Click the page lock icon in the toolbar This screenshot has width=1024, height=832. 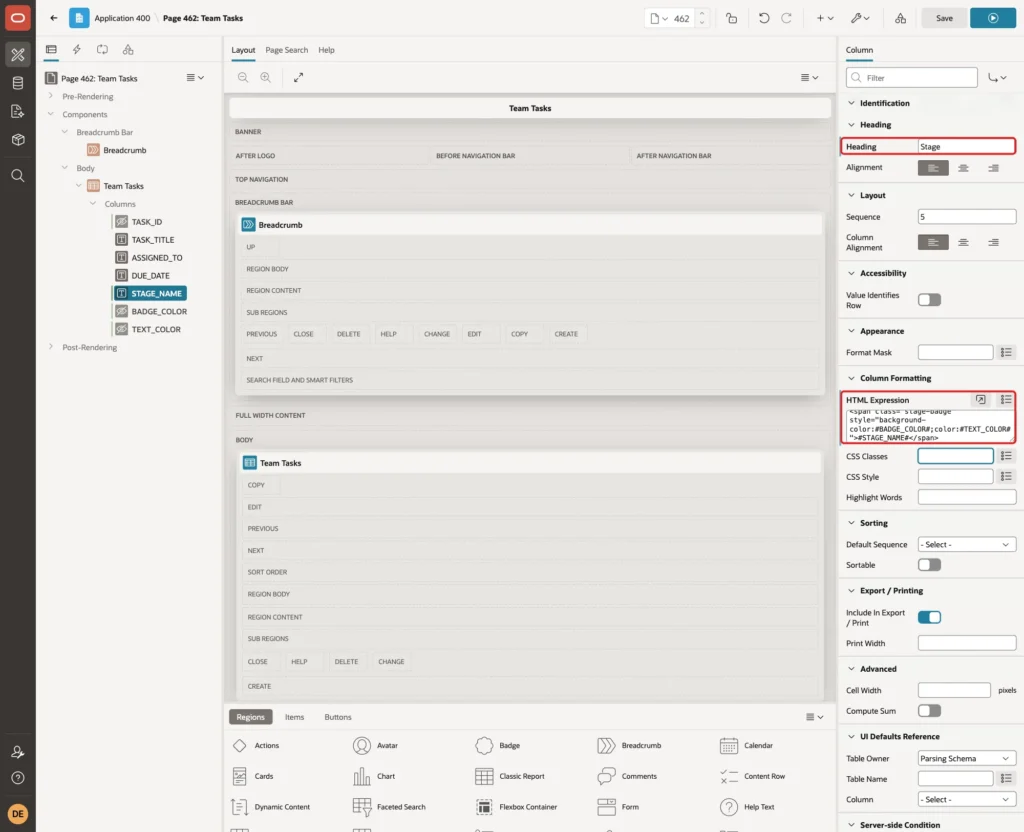click(731, 18)
